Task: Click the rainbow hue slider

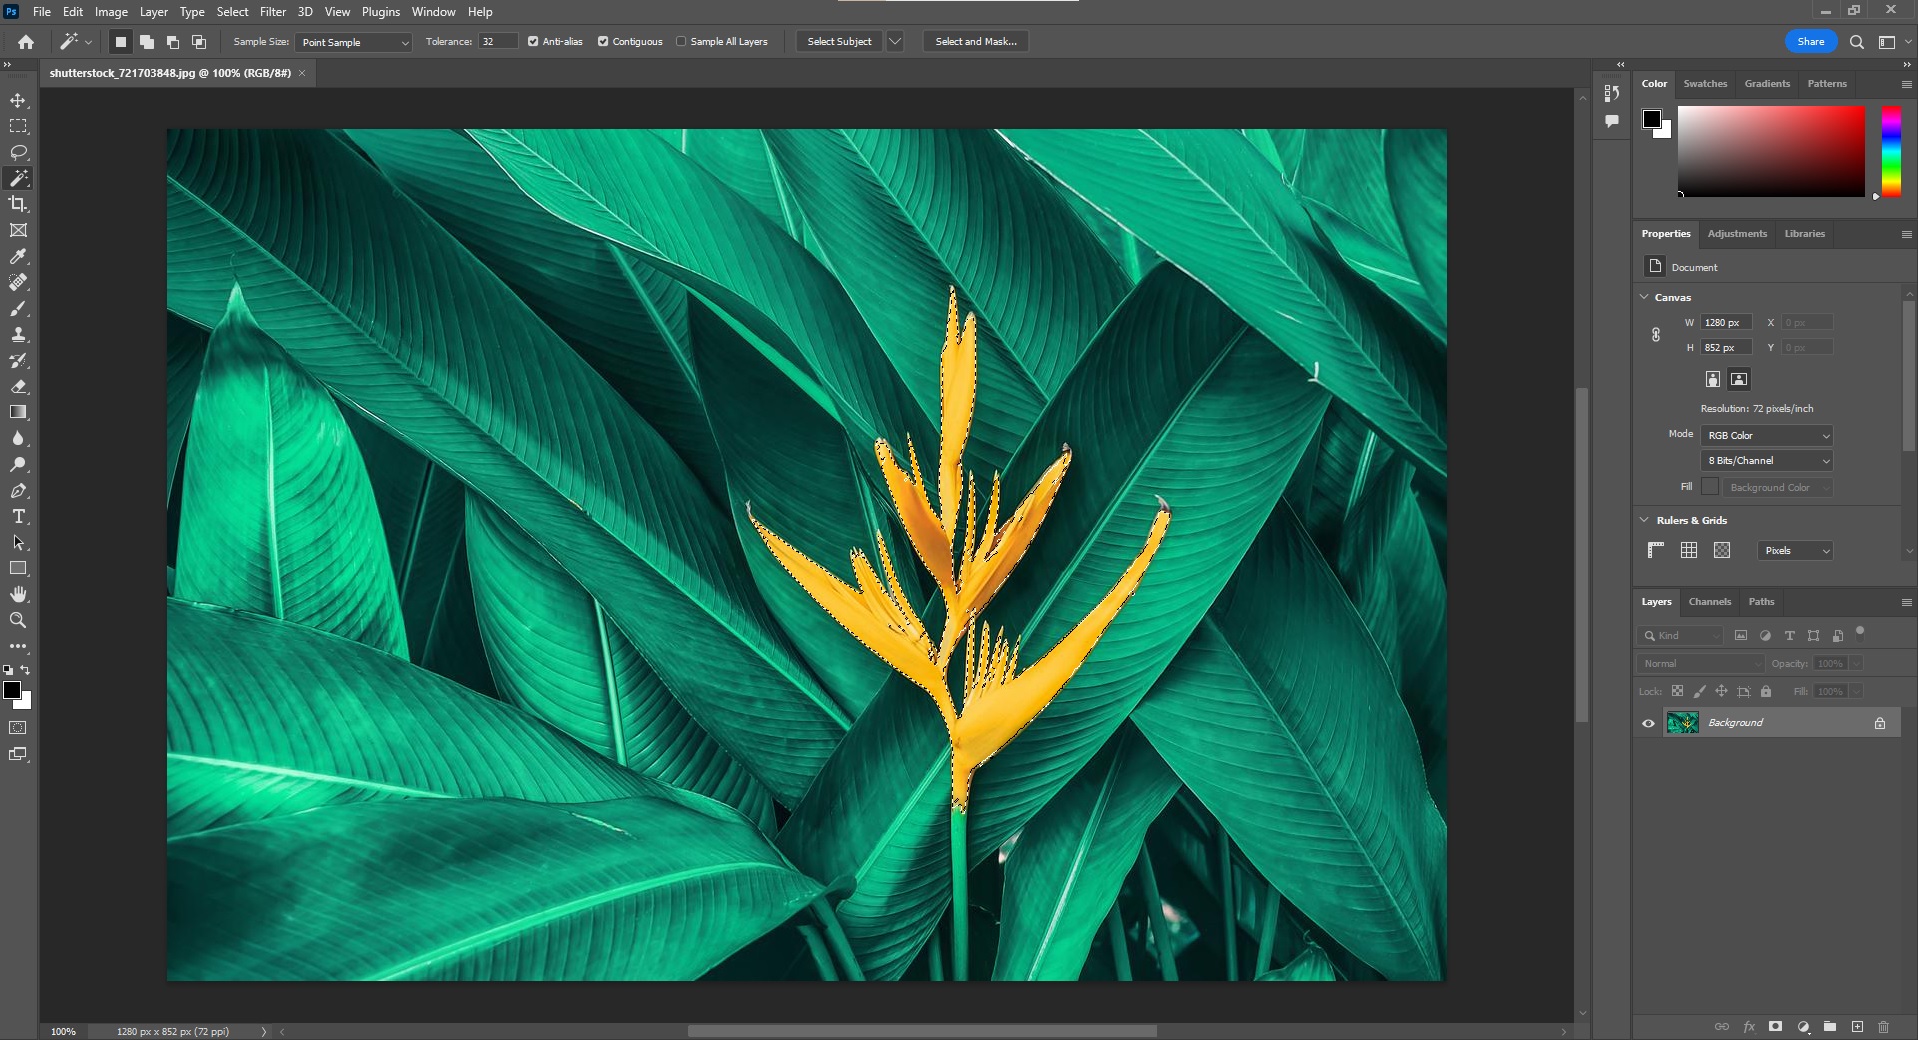Action: (1890, 151)
